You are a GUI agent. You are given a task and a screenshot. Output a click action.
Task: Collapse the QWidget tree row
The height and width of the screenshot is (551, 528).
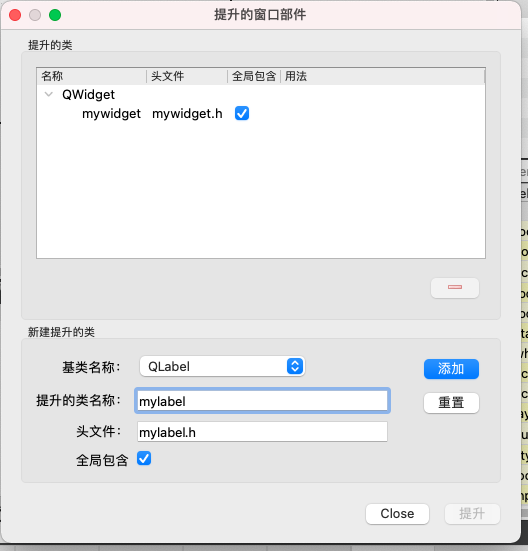pos(49,94)
